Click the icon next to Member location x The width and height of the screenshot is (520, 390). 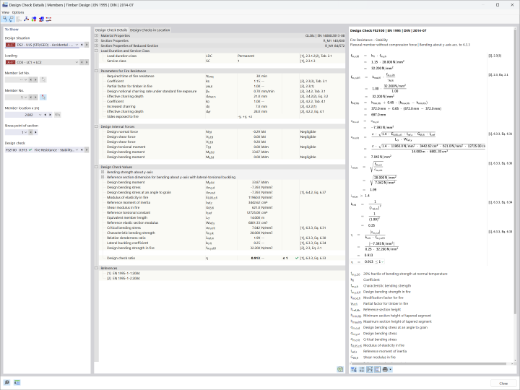[x=57, y=115]
